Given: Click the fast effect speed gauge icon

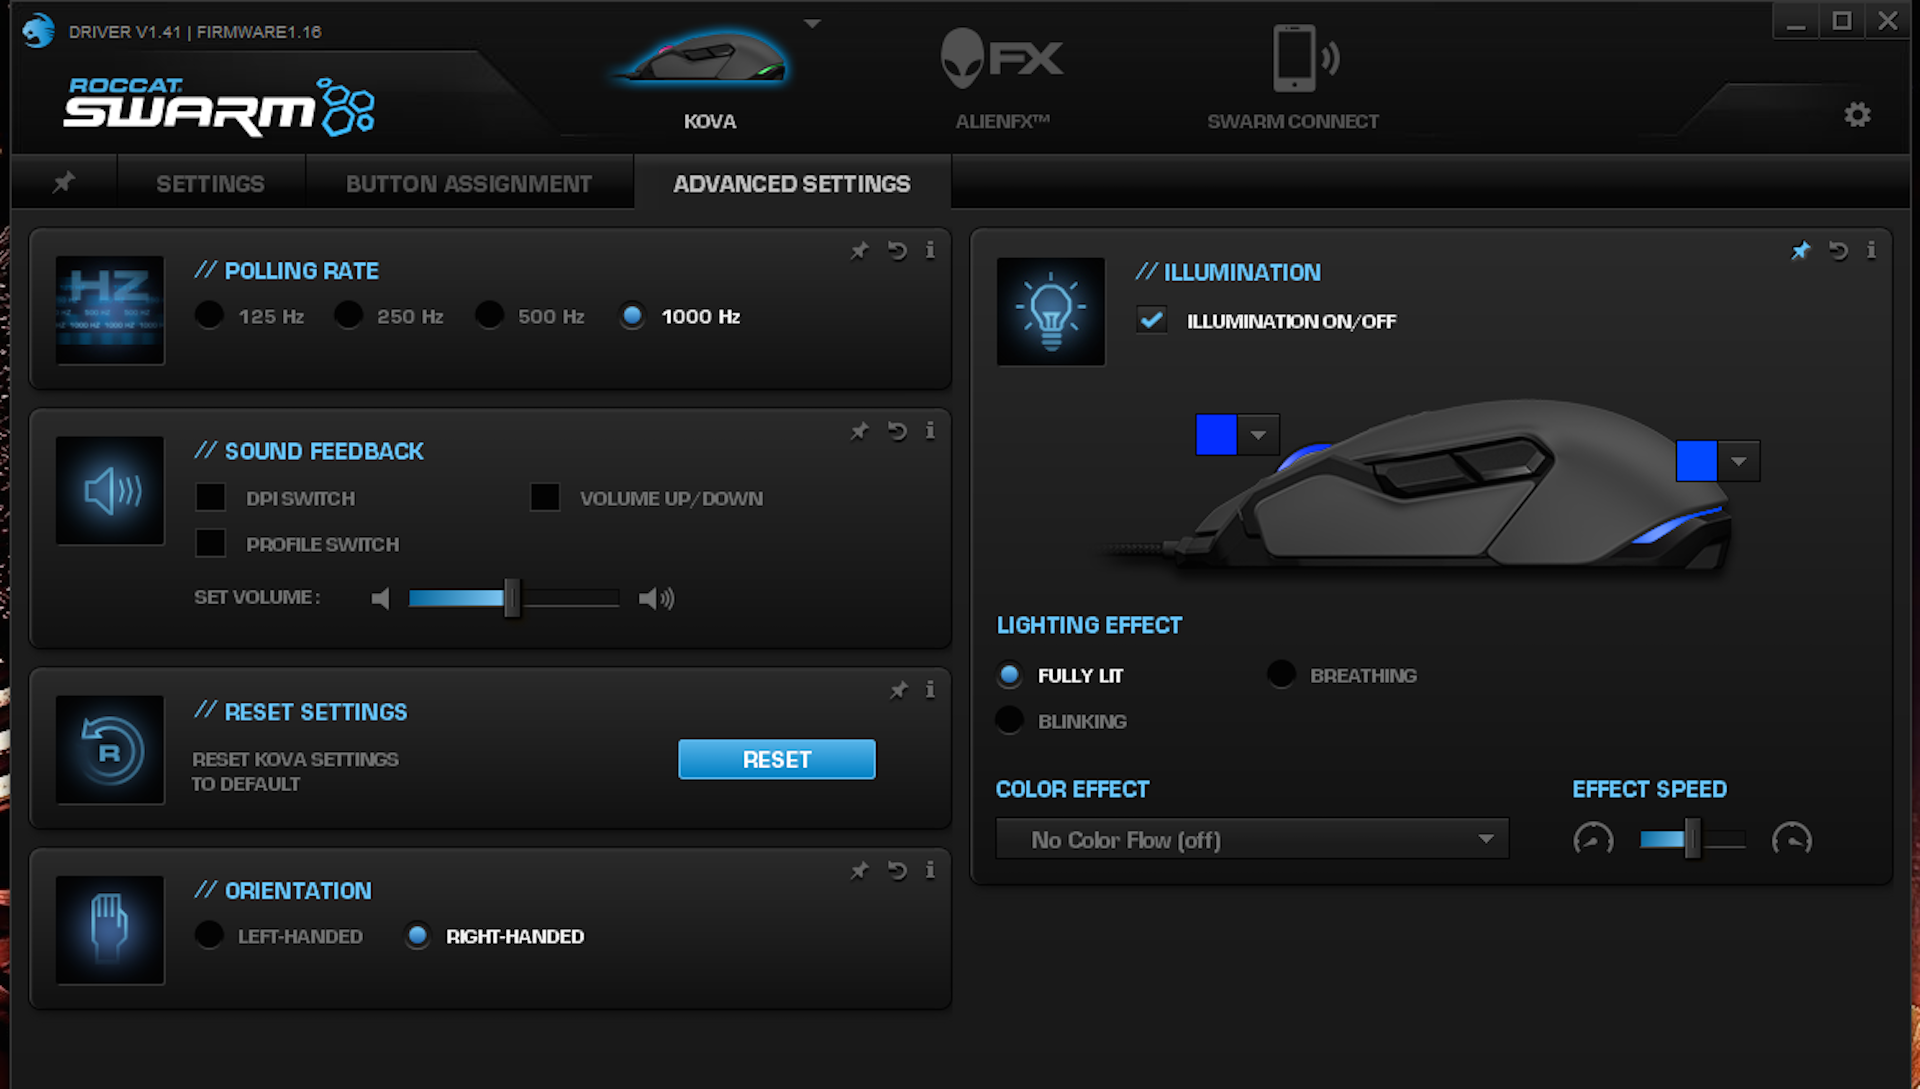Looking at the screenshot, I should pos(1791,839).
